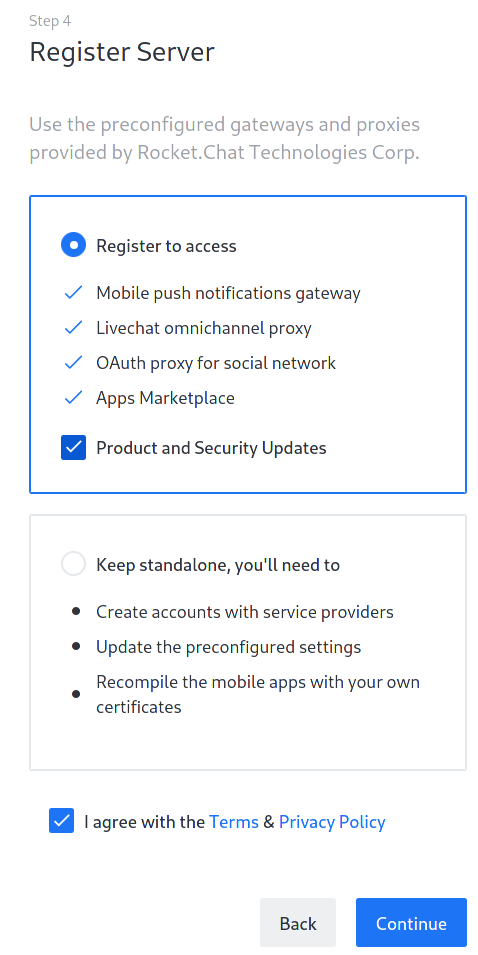Click bullet beside Recompile the mobile apps
The width and height of the screenshot is (478, 955).
click(76, 694)
